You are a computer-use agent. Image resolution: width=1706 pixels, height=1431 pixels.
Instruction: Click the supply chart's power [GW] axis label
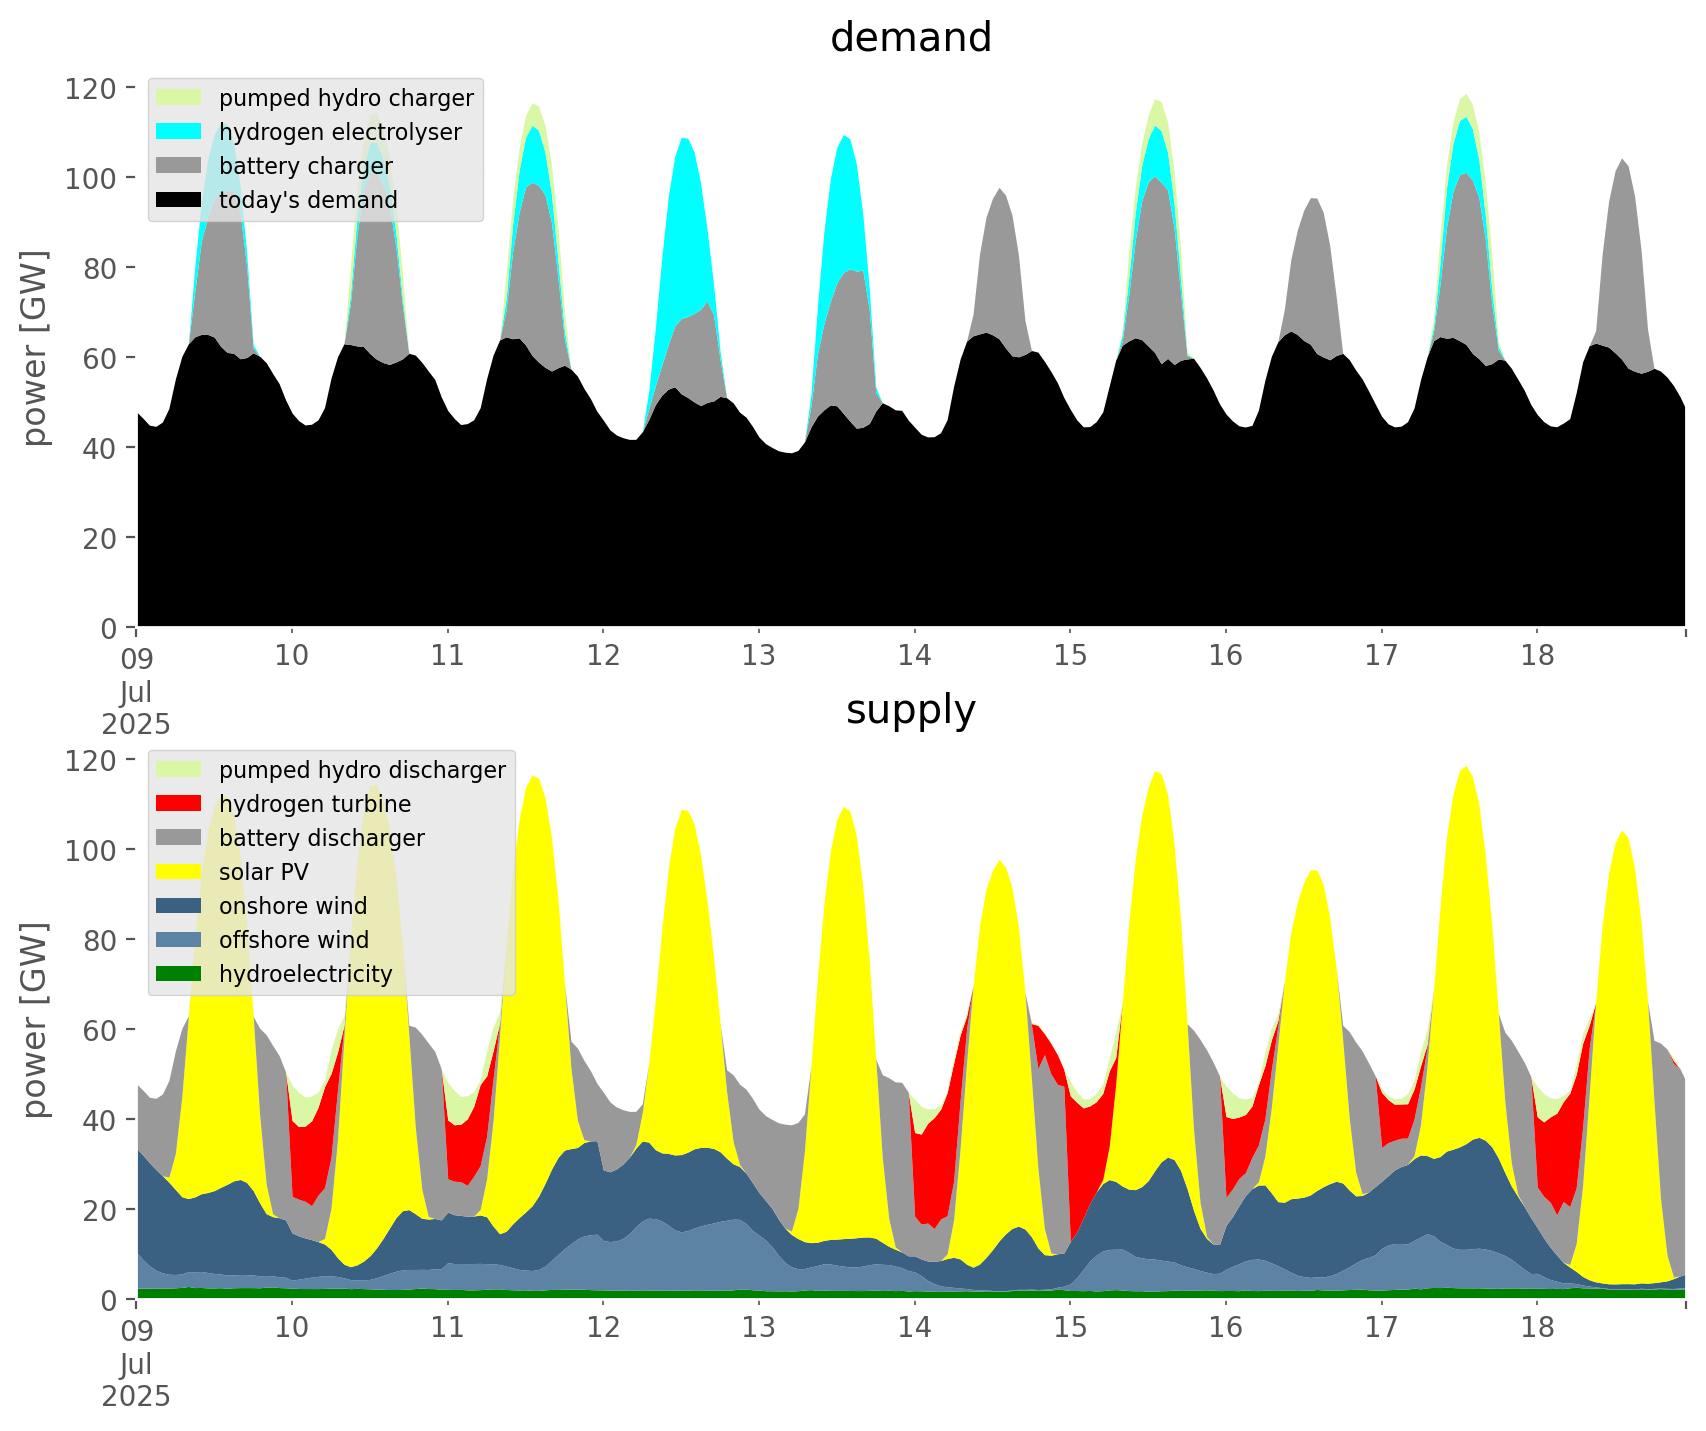coord(35,1020)
